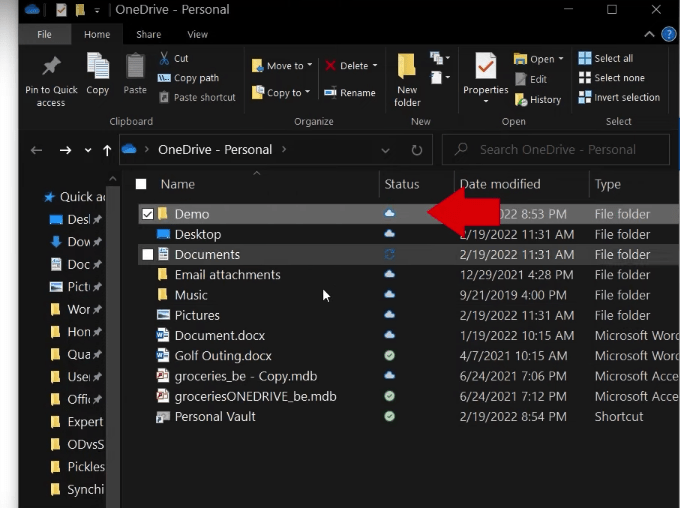
Task: Open Customize Quick Access Toolbar dropdown
Action: 97,10
